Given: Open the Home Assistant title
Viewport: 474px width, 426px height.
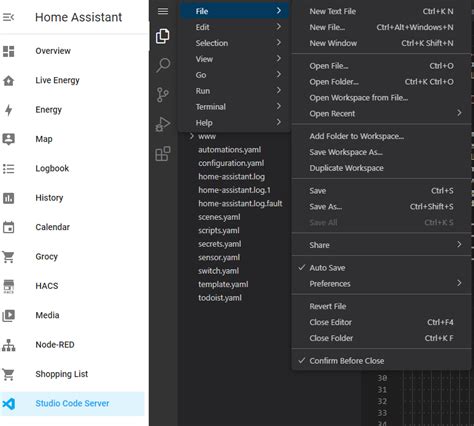Looking at the screenshot, I should [79, 17].
